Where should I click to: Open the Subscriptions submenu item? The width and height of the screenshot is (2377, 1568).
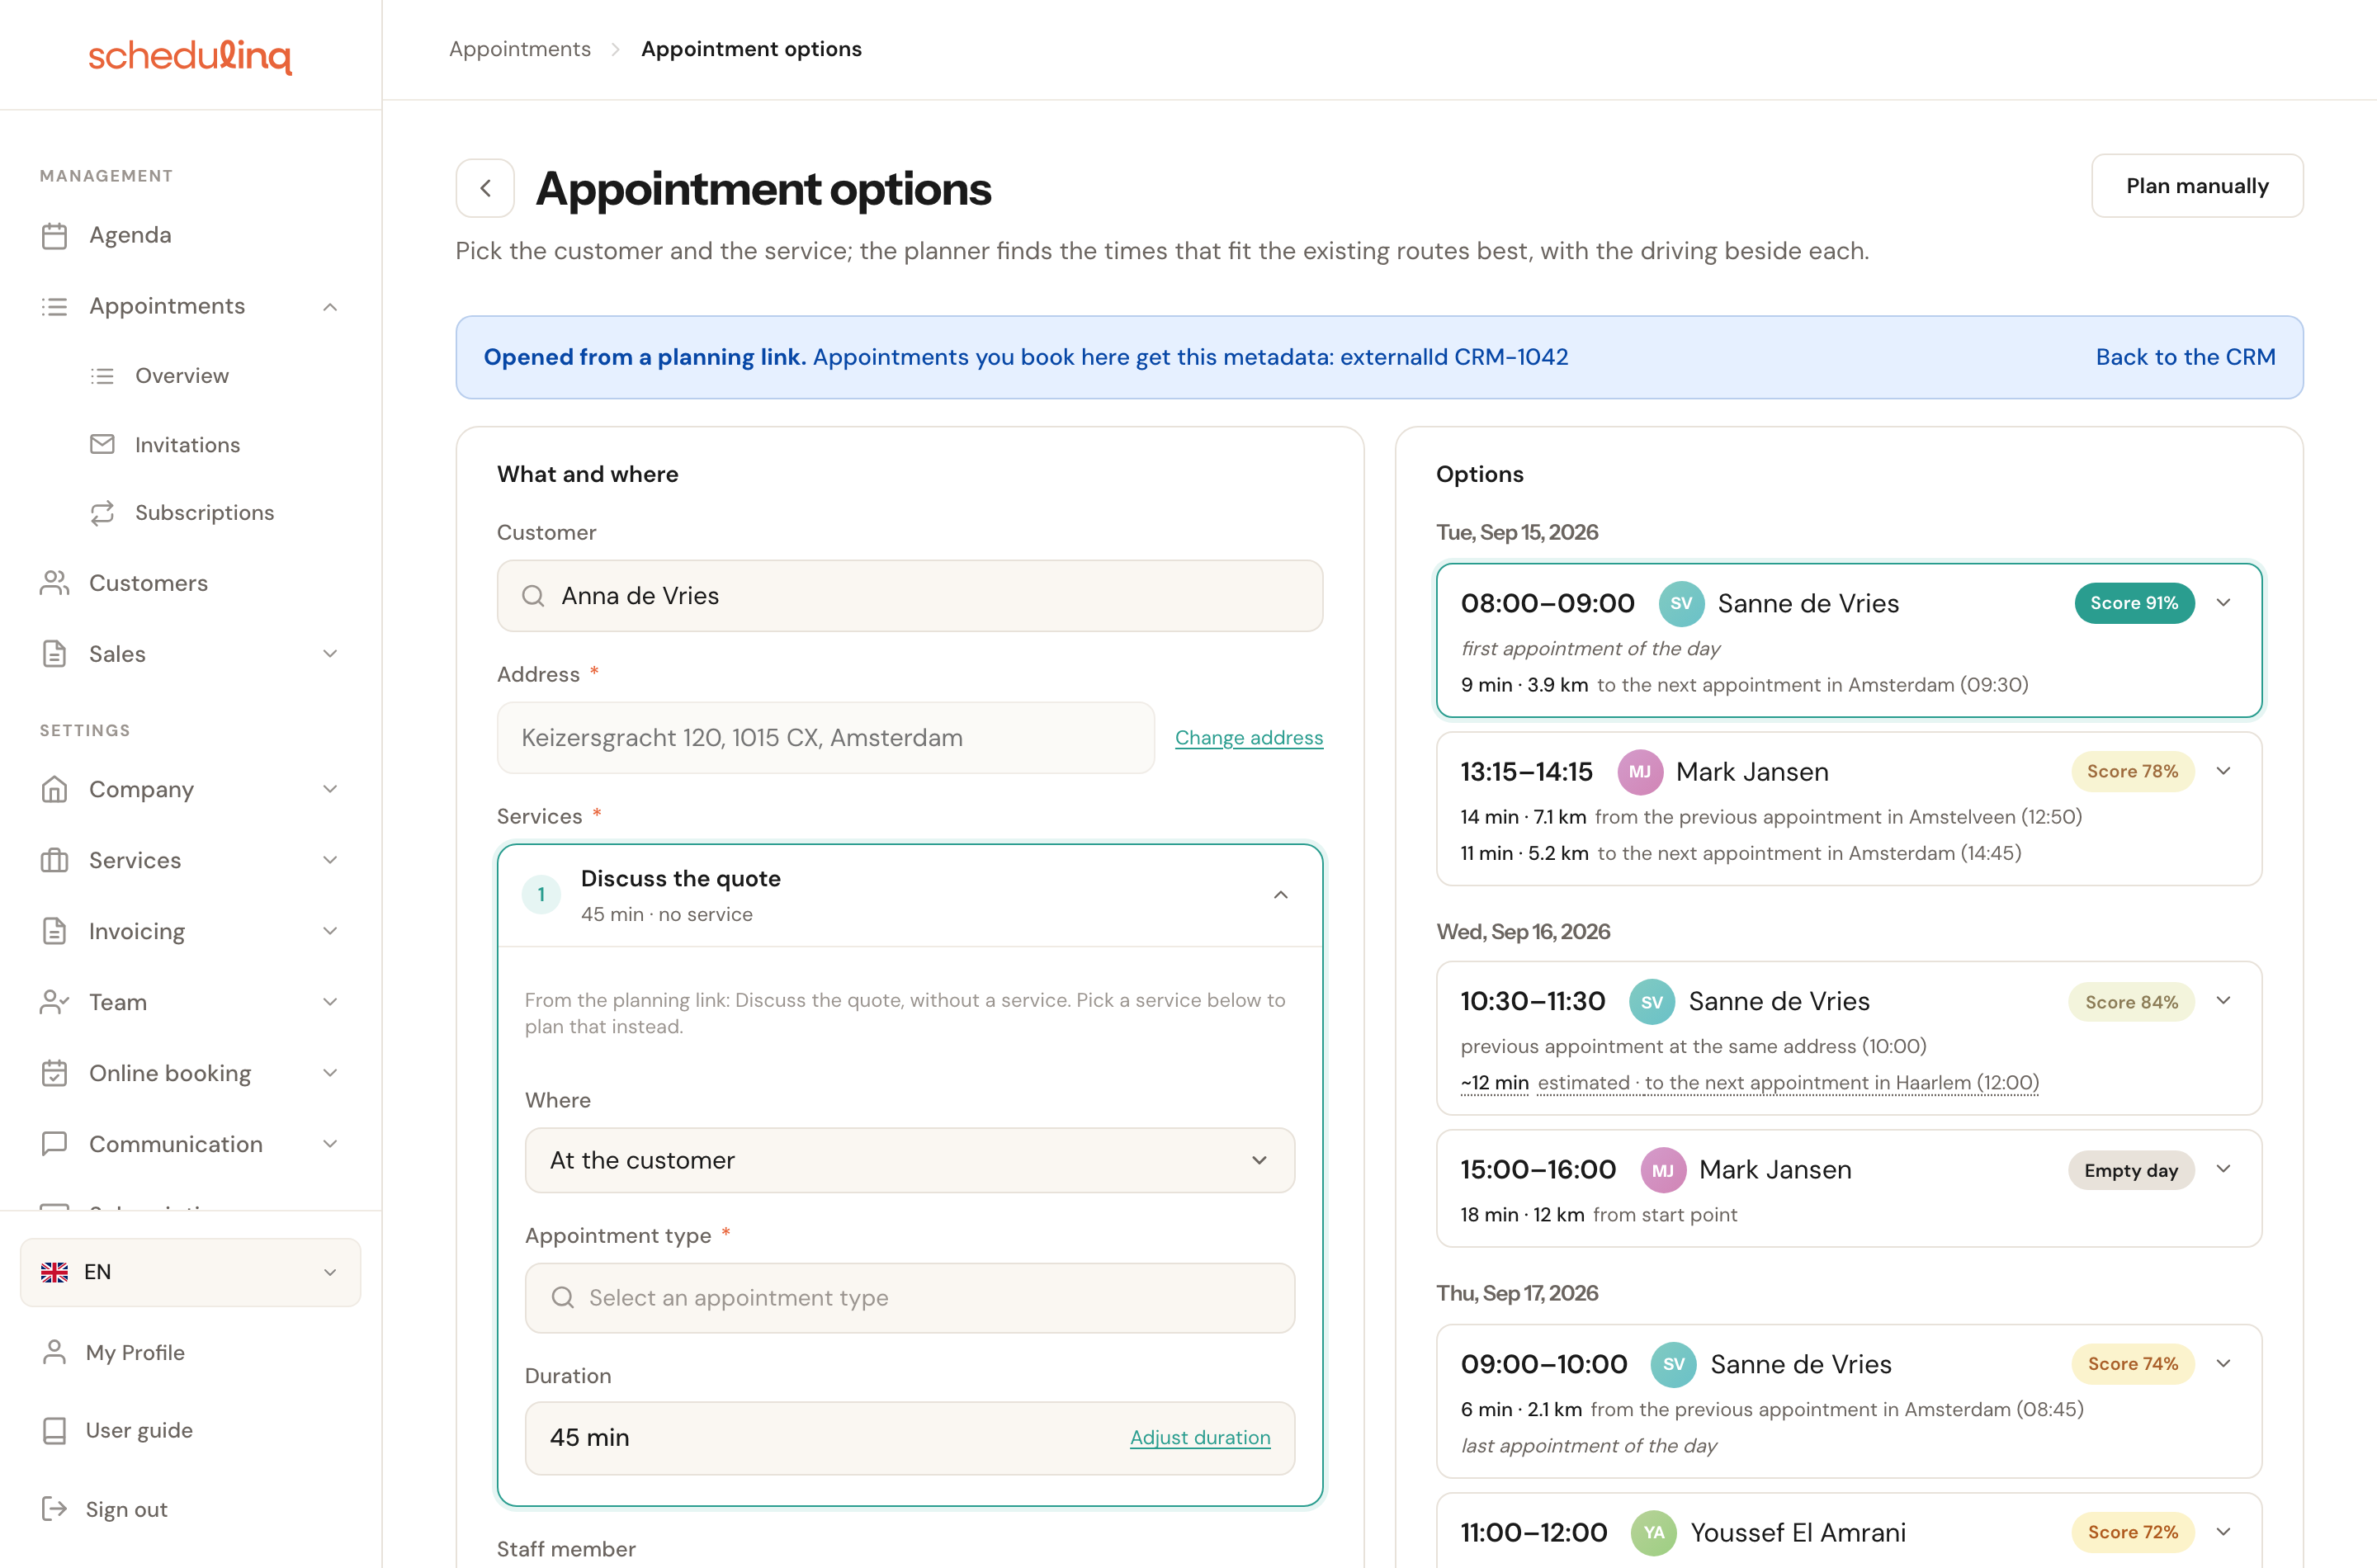click(204, 513)
